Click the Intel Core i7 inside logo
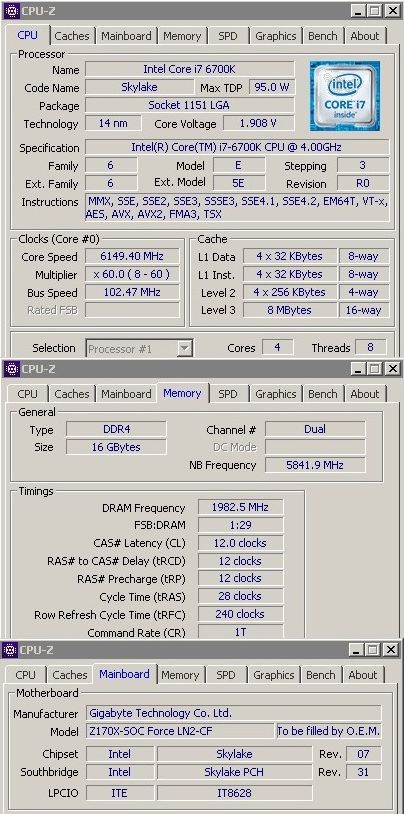404x814 pixels. coord(345,96)
